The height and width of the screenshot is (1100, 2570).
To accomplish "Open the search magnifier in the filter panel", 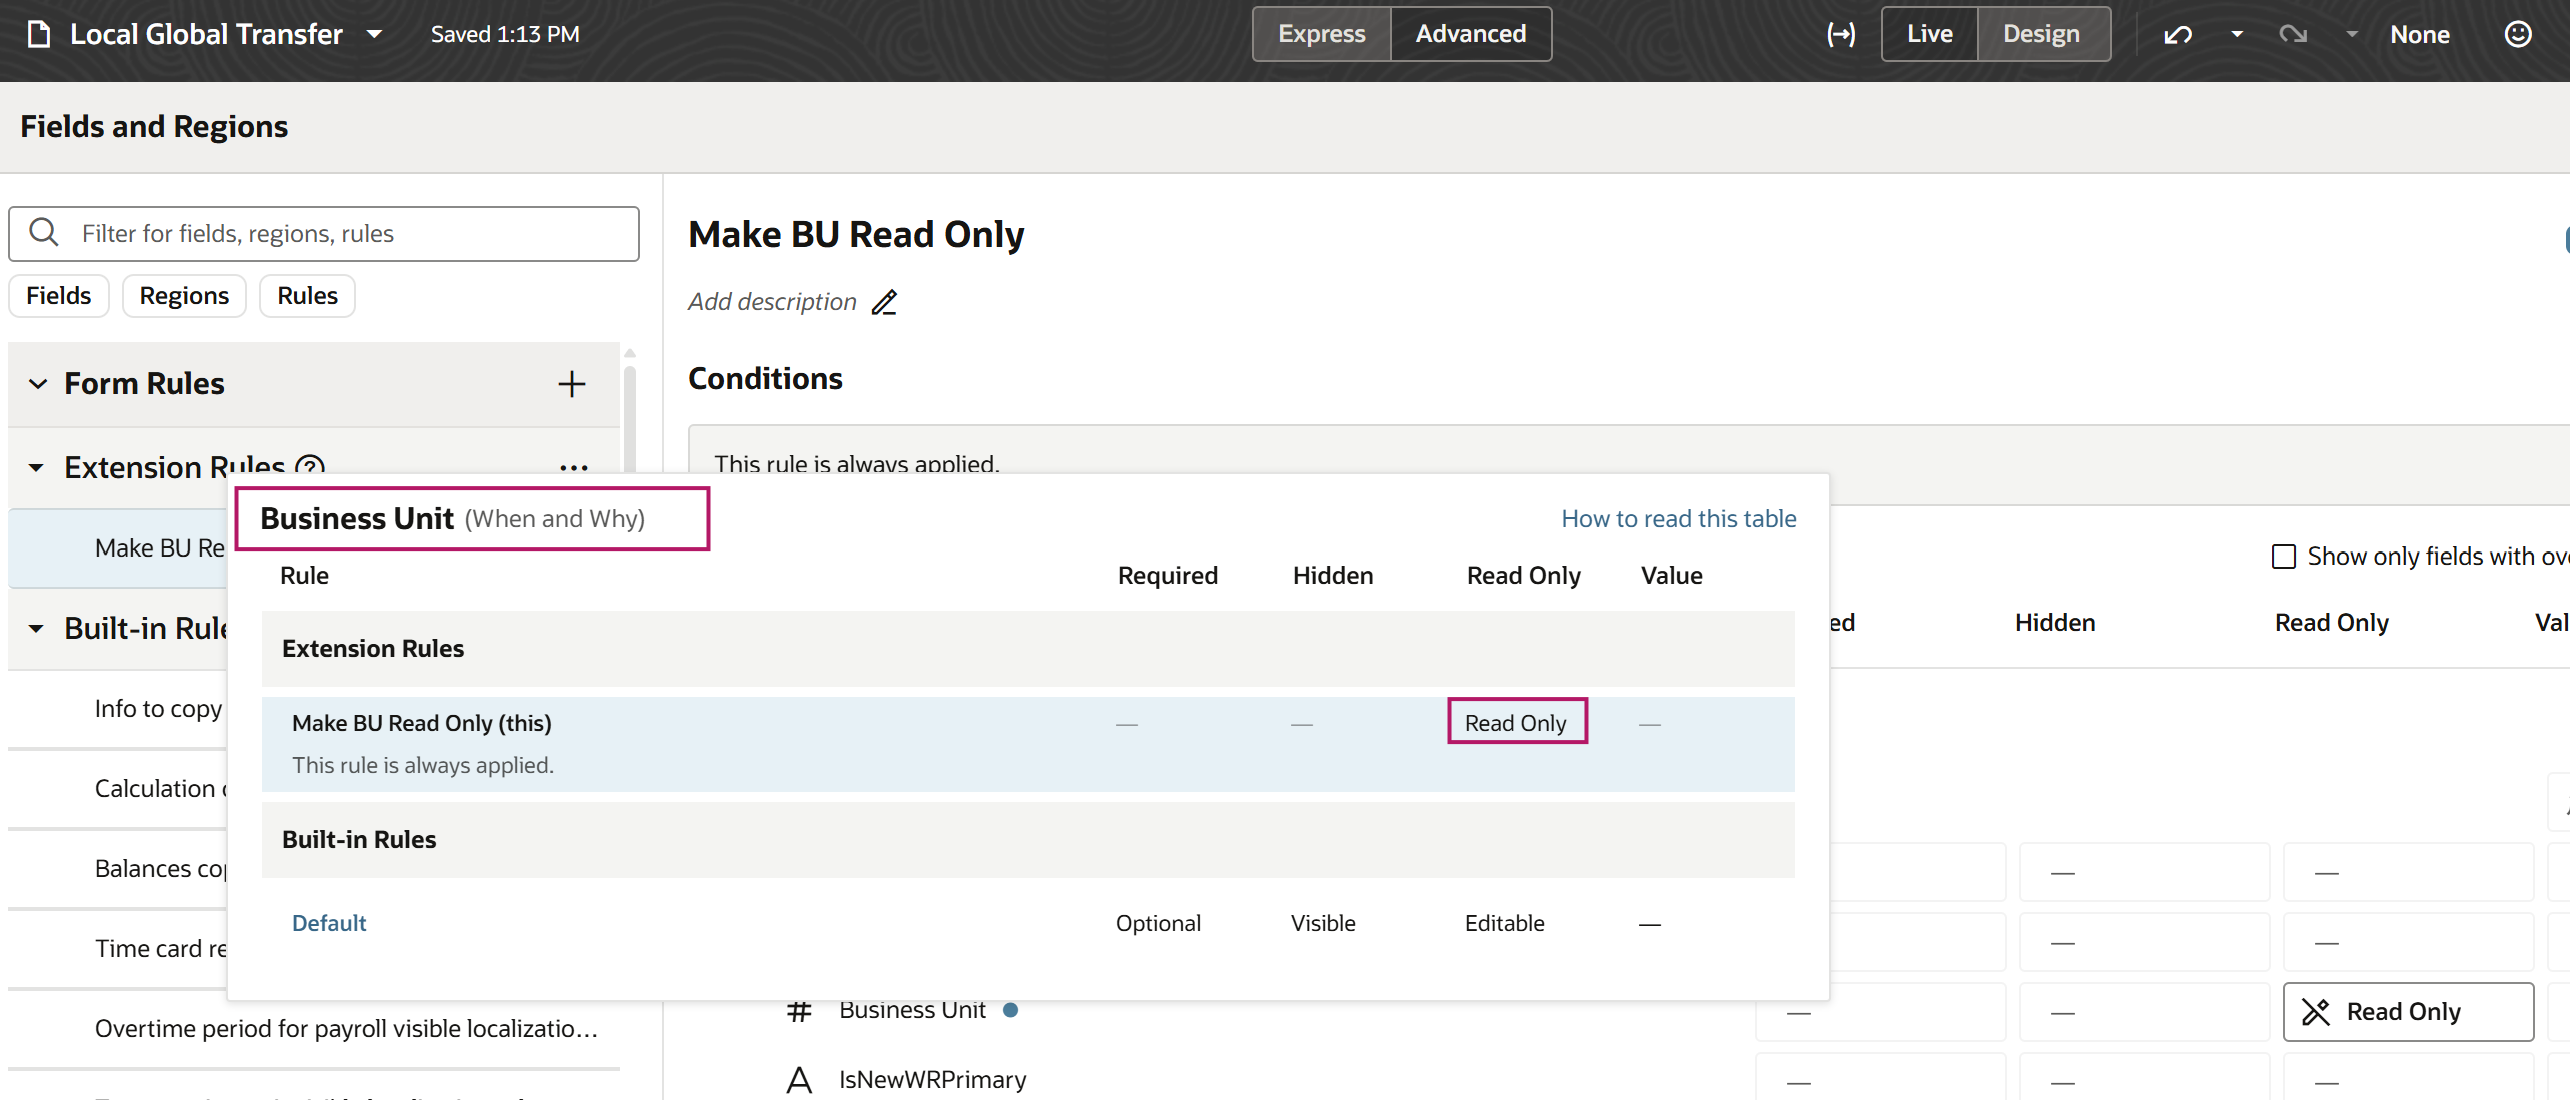I will click(x=44, y=232).
